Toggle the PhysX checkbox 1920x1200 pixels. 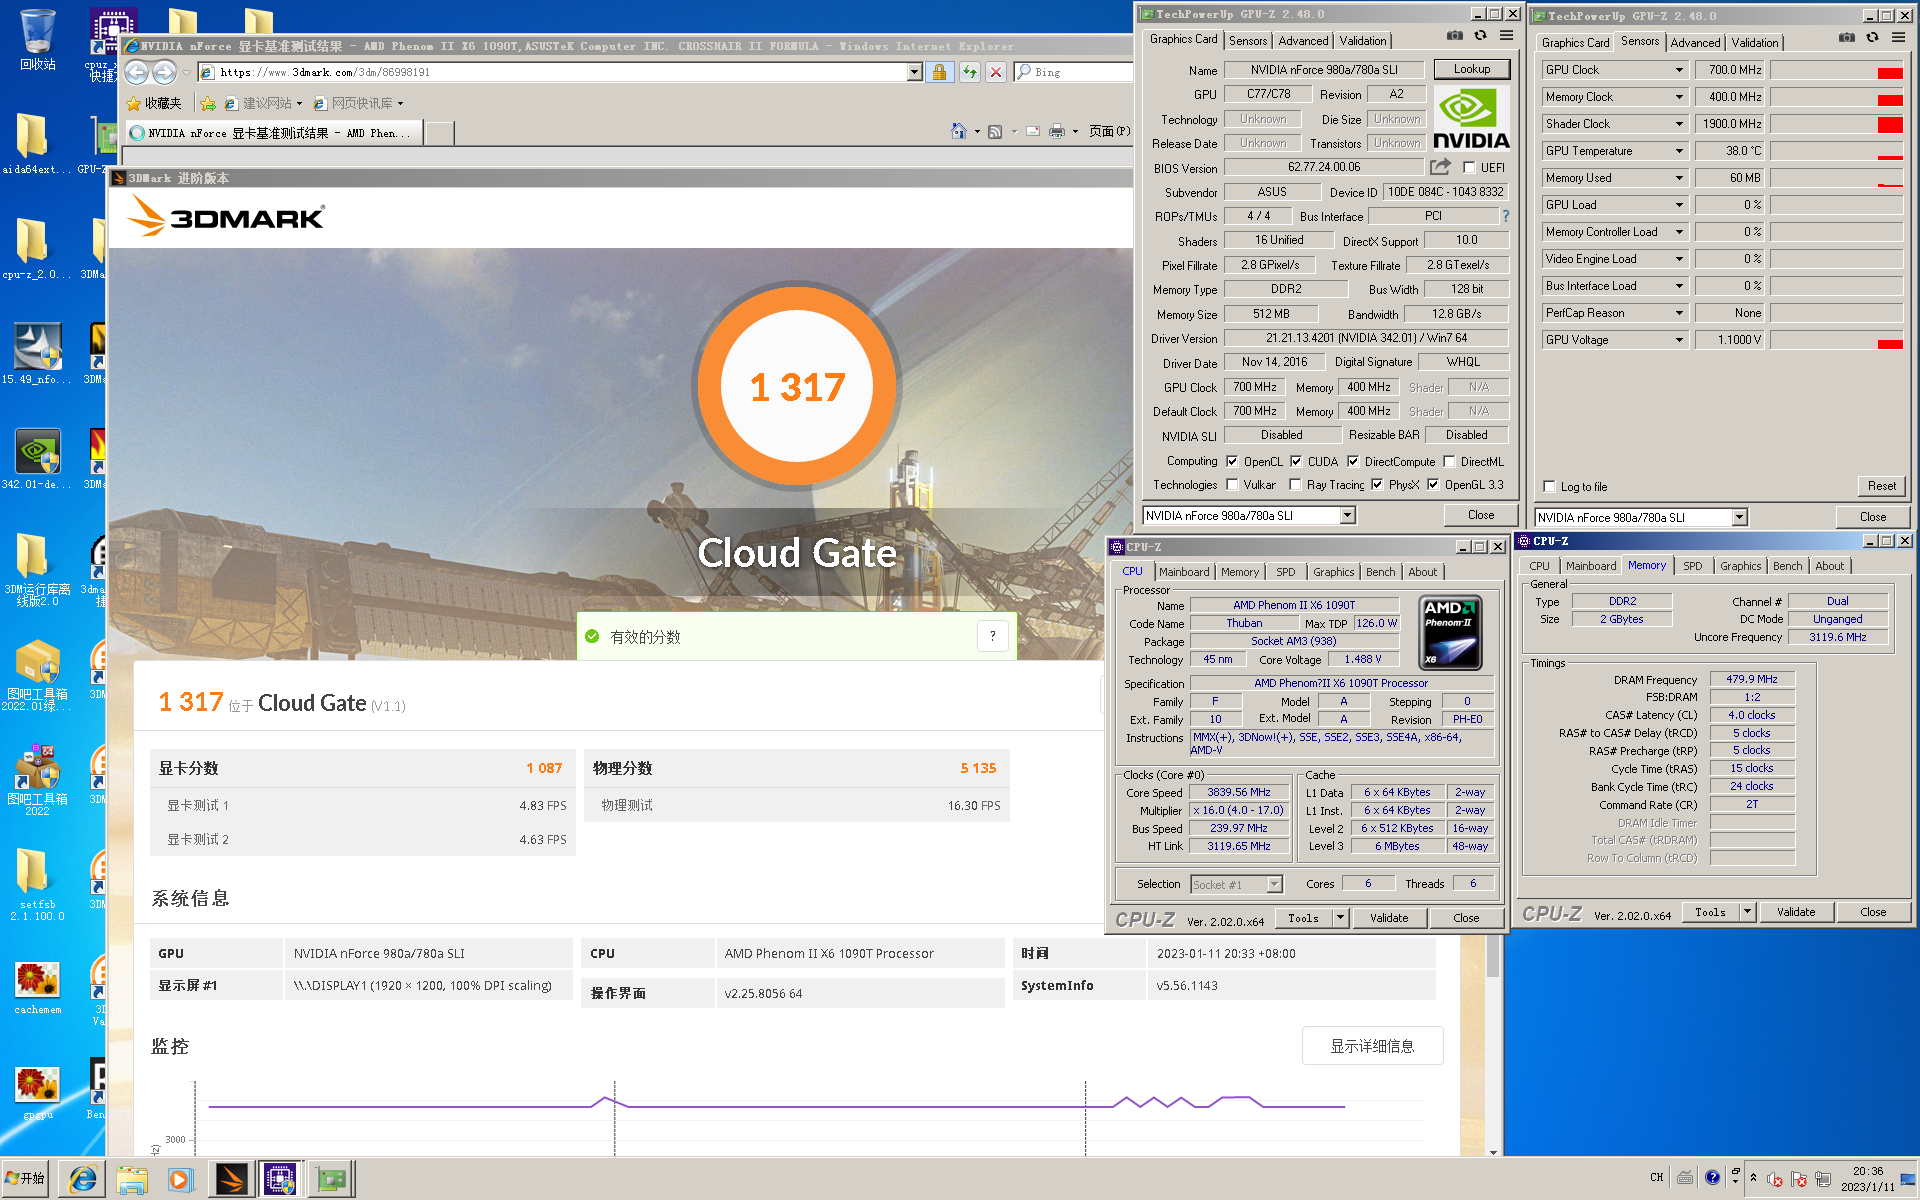point(1377,484)
